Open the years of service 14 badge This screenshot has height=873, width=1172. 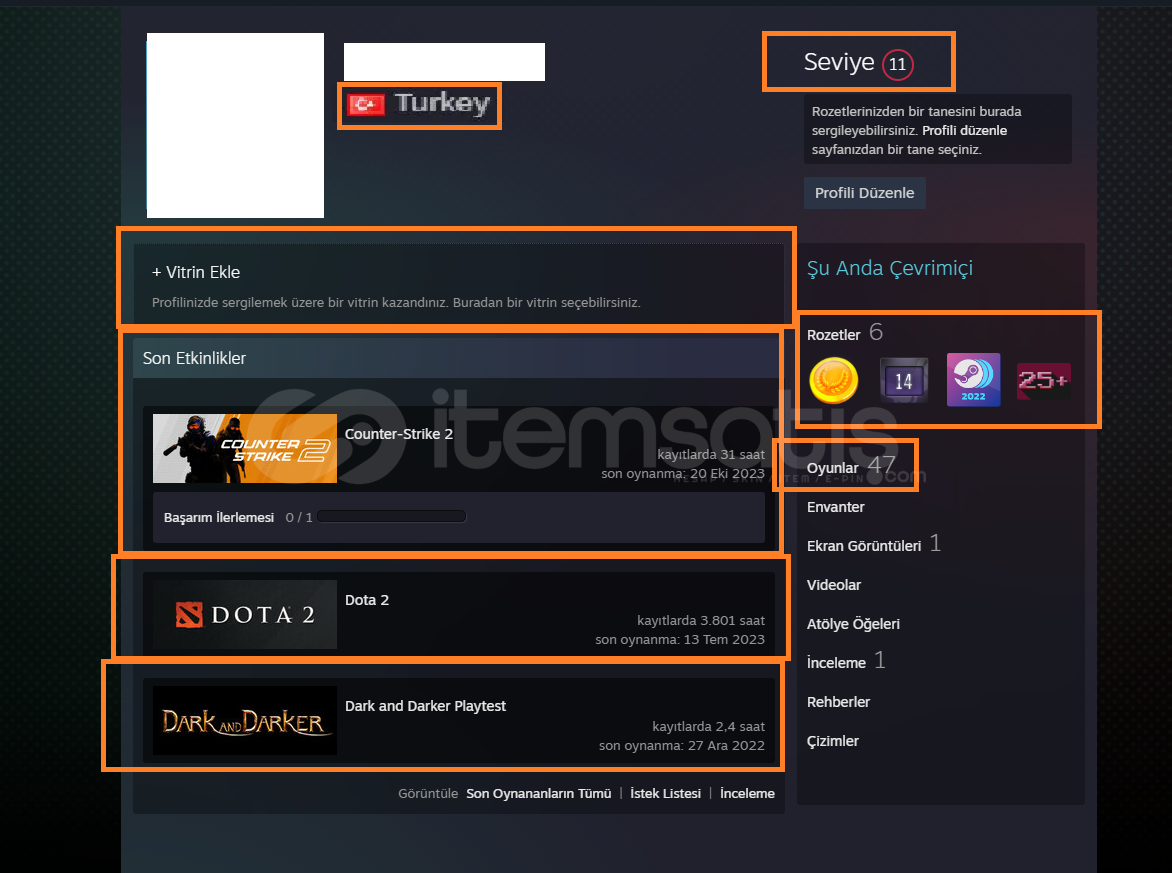pos(904,380)
